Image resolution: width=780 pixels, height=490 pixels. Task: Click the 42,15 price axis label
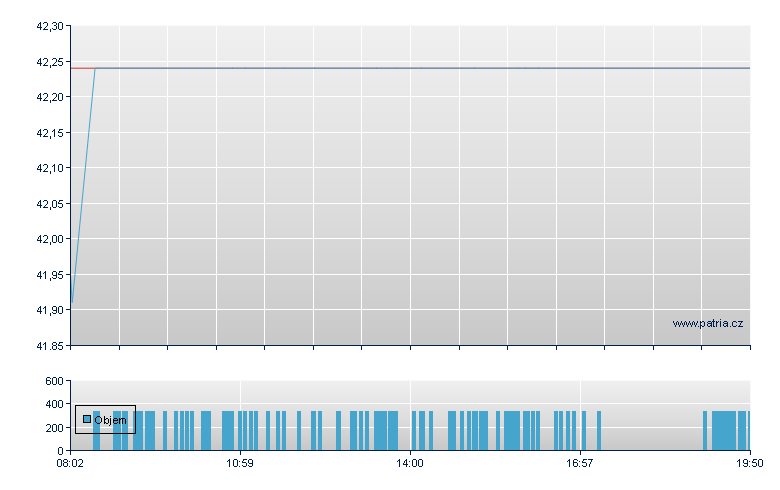tap(50, 133)
